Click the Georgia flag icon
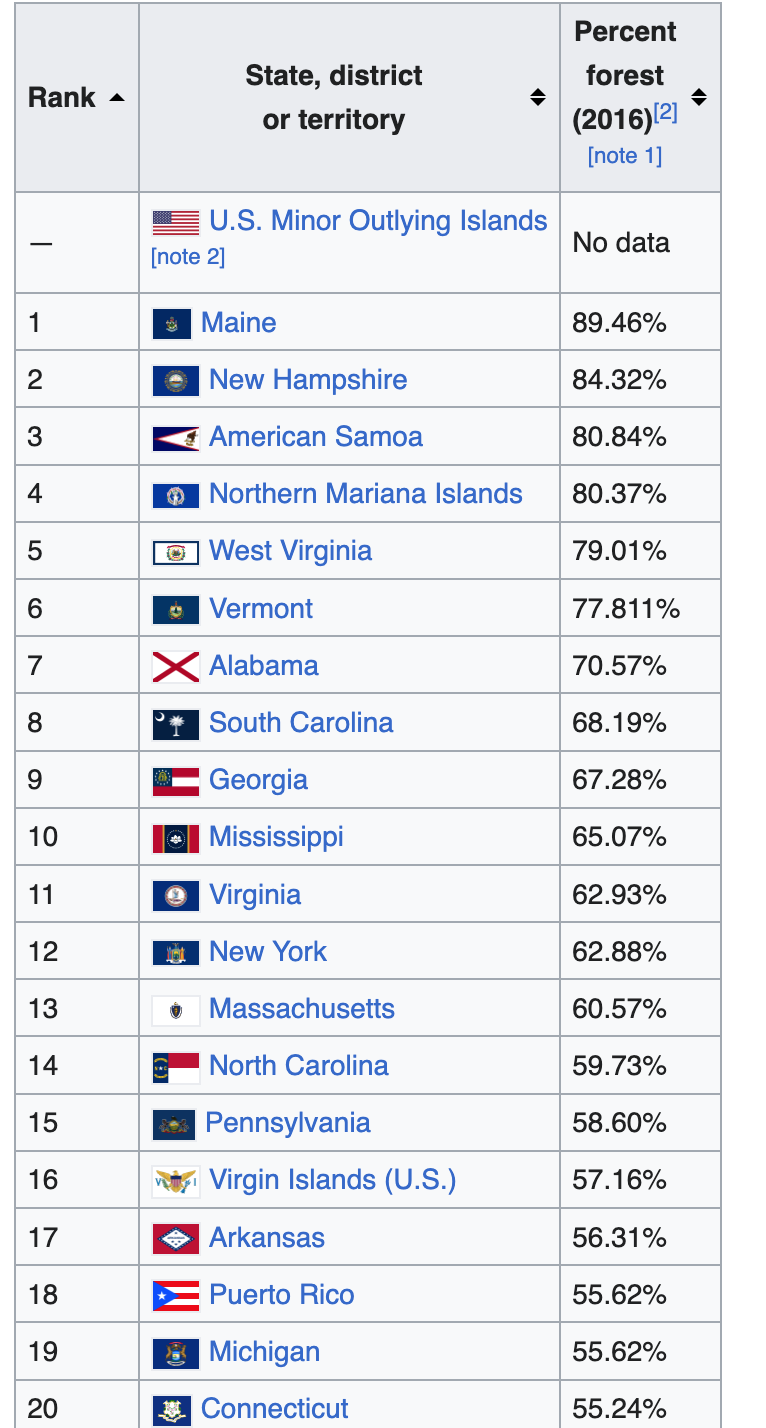766x1428 pixels. [x=175, y=780]
